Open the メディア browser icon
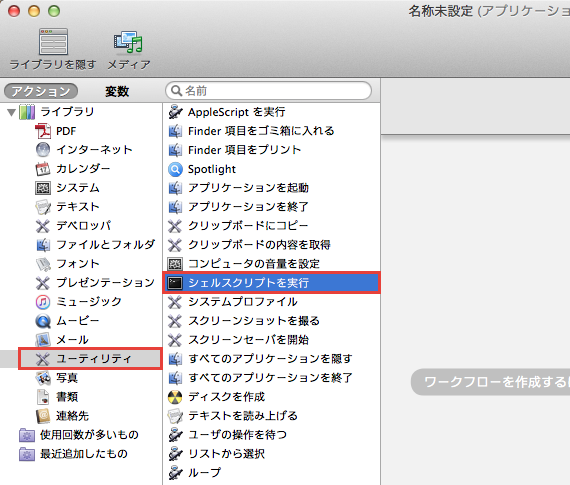This screenshot has width=570, height=485. point(128,42)
